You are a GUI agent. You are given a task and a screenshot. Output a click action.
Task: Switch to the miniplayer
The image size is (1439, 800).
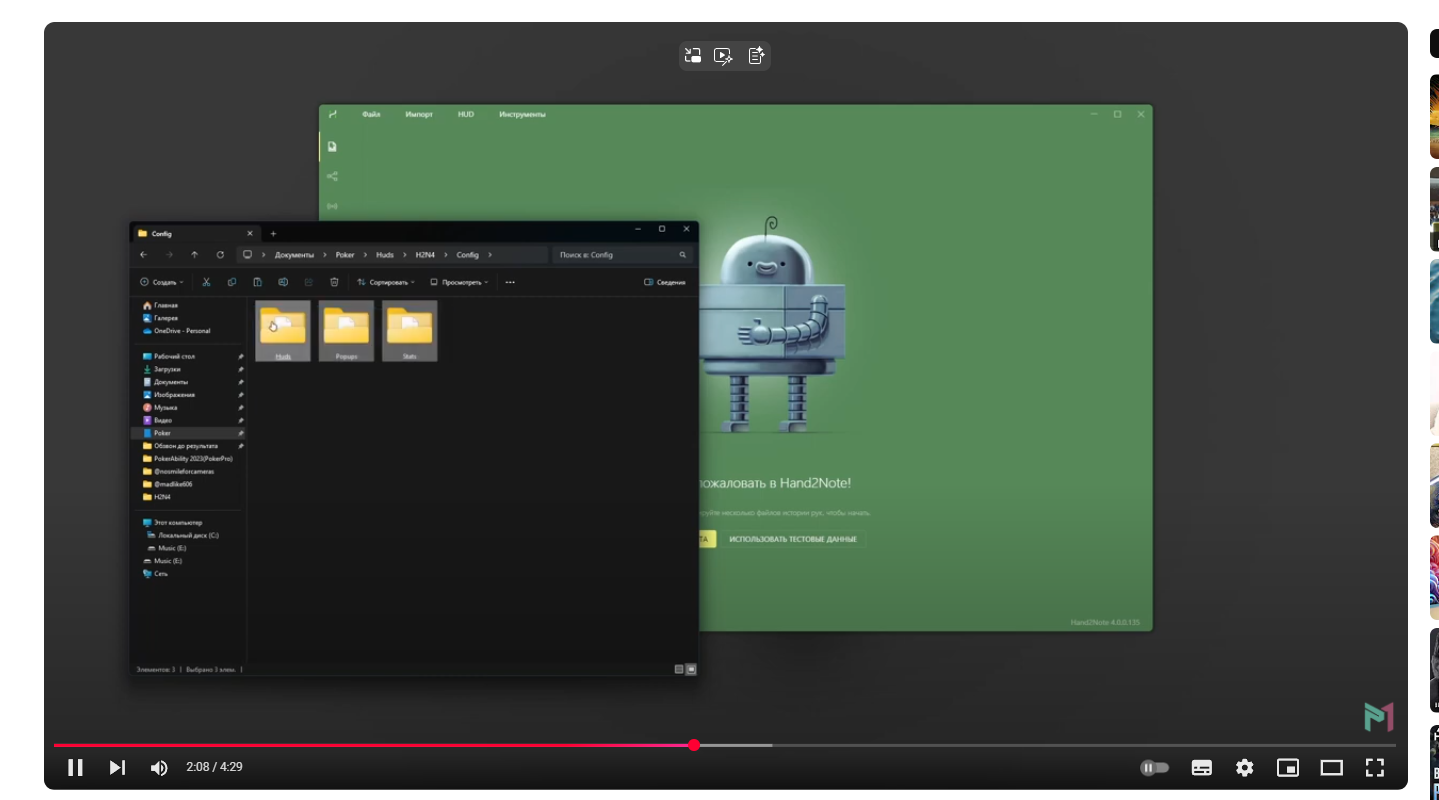point(1288,768)
